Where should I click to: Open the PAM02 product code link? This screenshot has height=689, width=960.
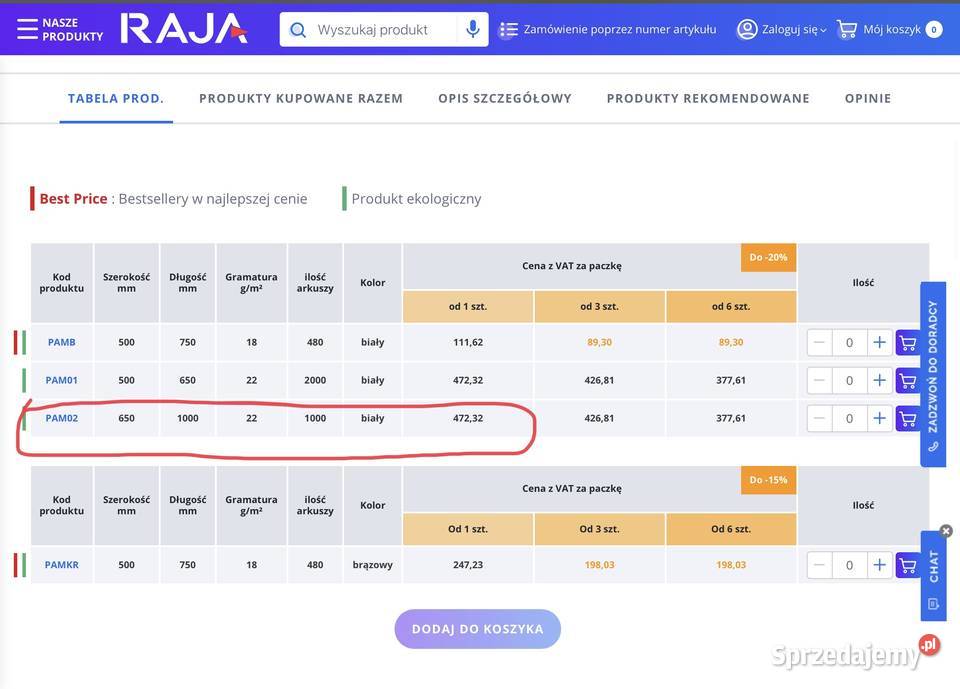point(62,419)
